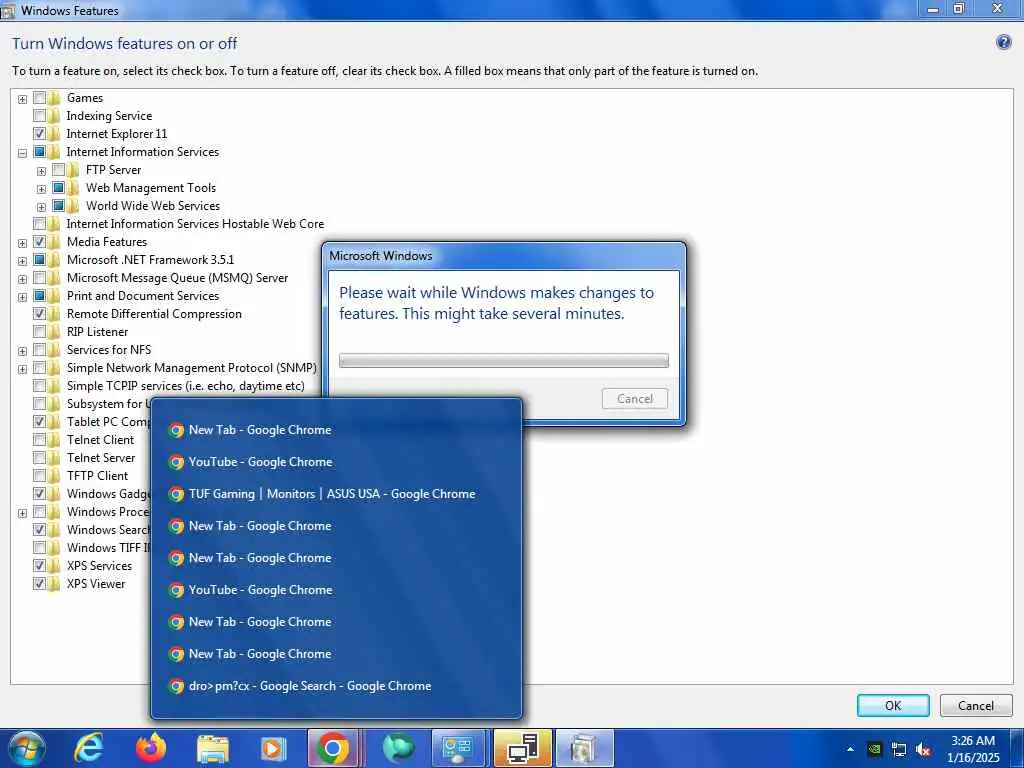The height and width of the screenshot is (768, 1024).
Task: Launch Internet Explorer from the taskbar
Action: coord(88,748)
